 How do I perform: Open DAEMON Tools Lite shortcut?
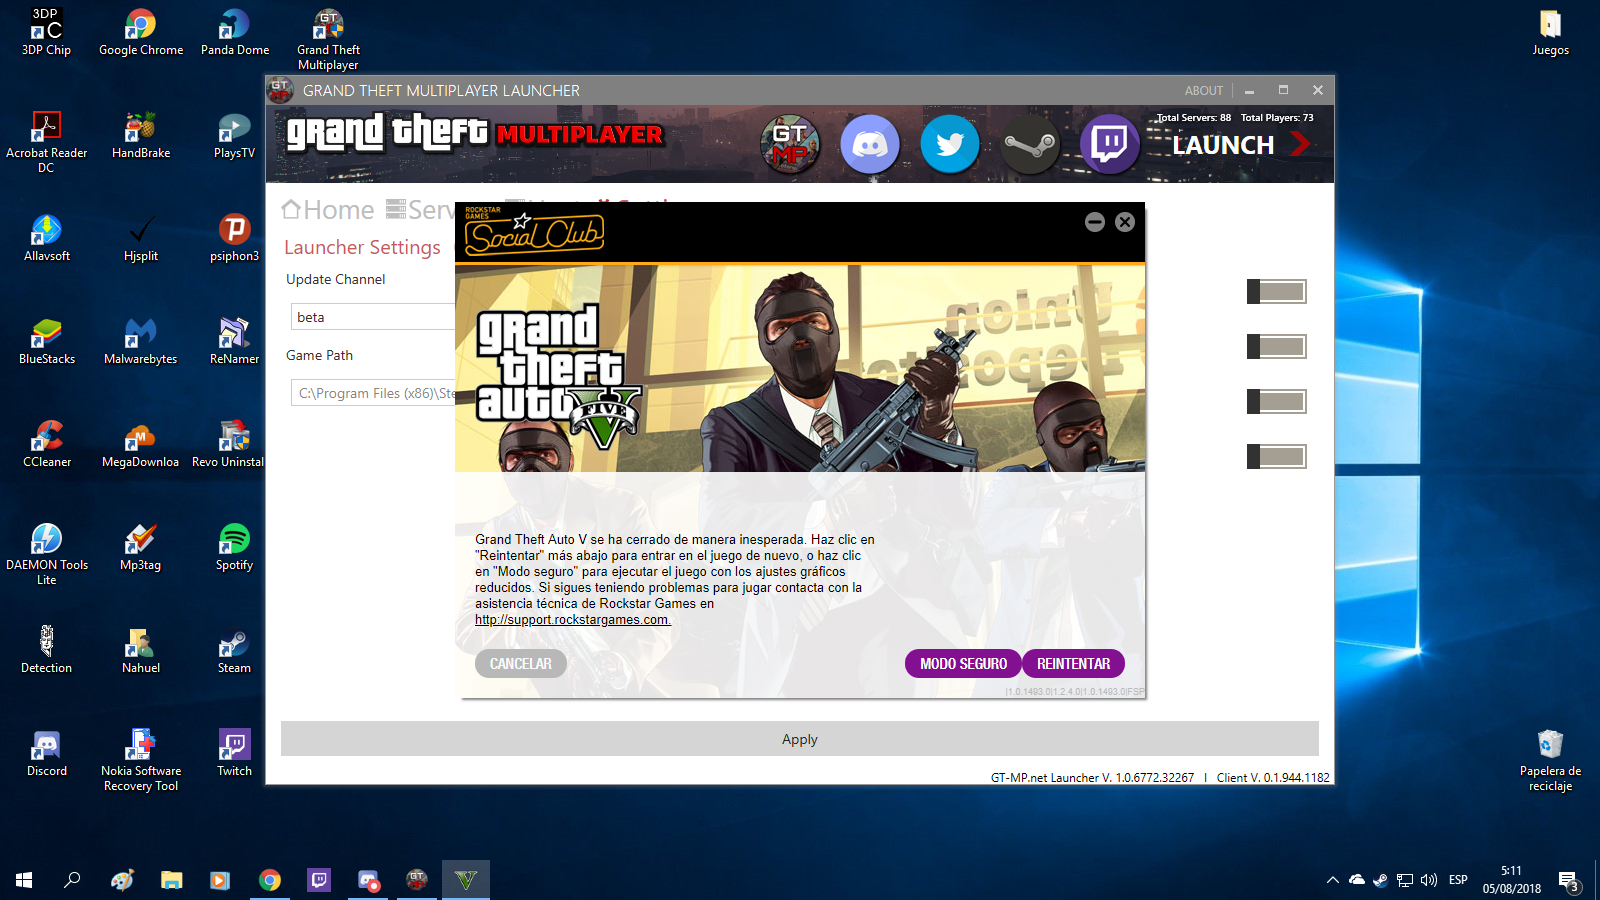click(x=47, y=554)
